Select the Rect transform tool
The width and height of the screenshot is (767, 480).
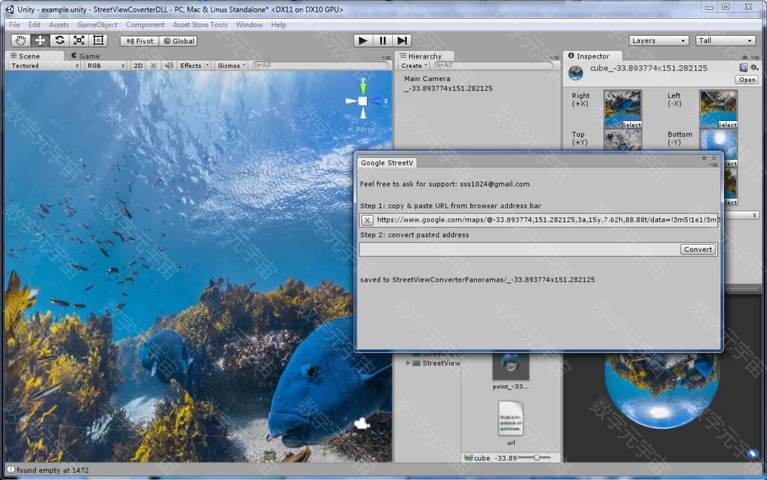[98, 41]
